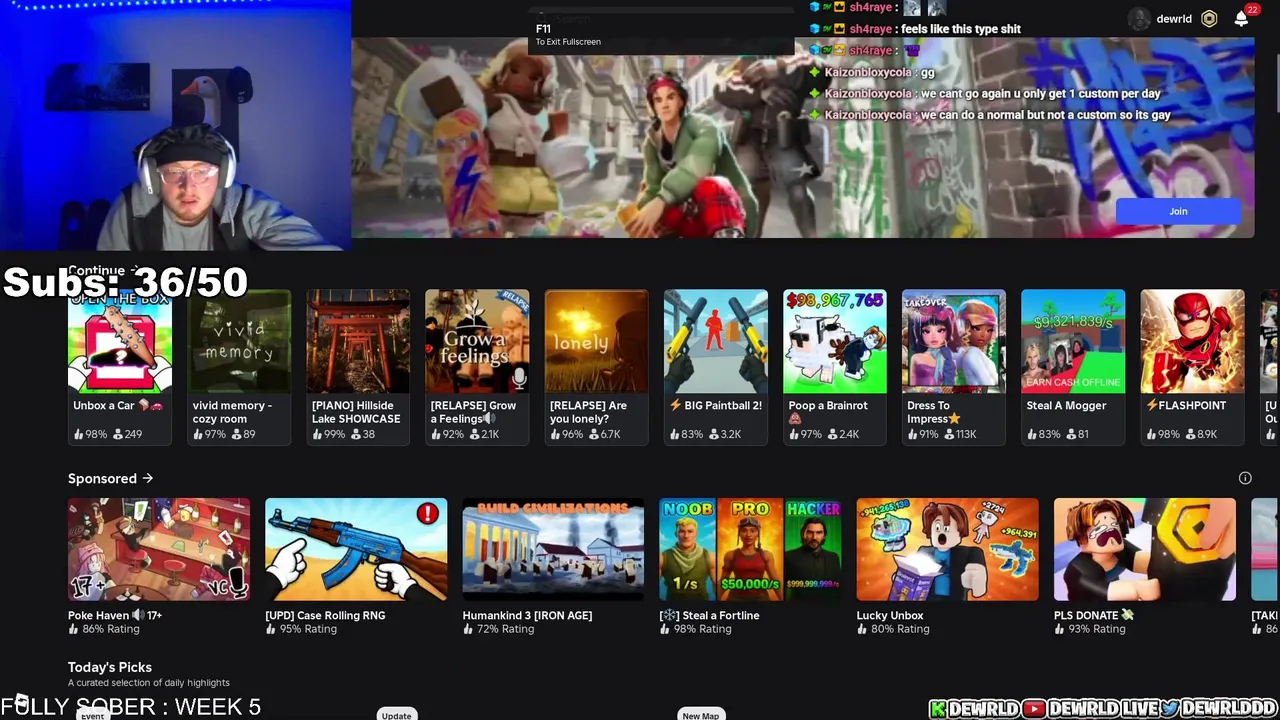Click the Steal A Mogger title text
The height and width of the screenshot is (720, 1280).
pos(1066,406)
